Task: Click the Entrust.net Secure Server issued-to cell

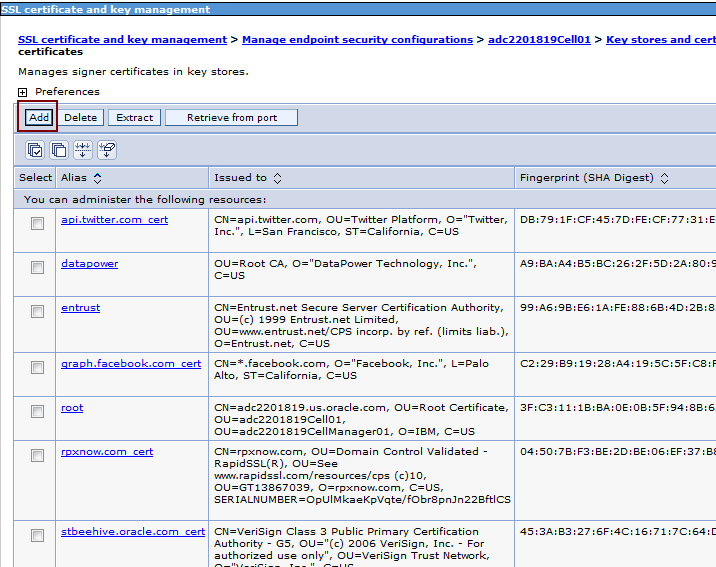Action: tap(361, 326)
